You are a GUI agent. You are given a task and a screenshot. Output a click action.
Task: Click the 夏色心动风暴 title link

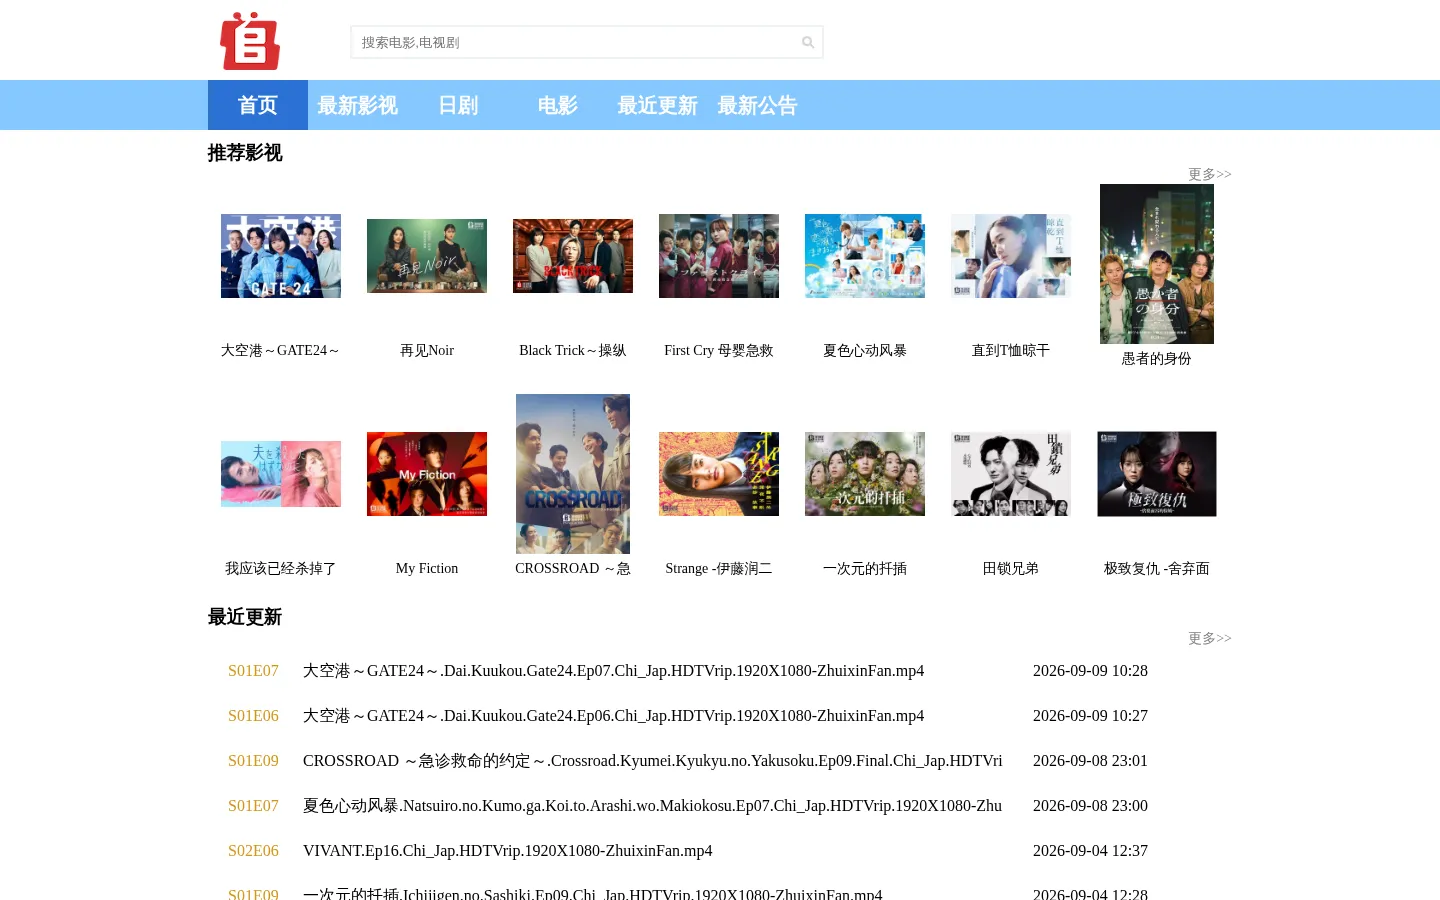[x=865, y=350]
